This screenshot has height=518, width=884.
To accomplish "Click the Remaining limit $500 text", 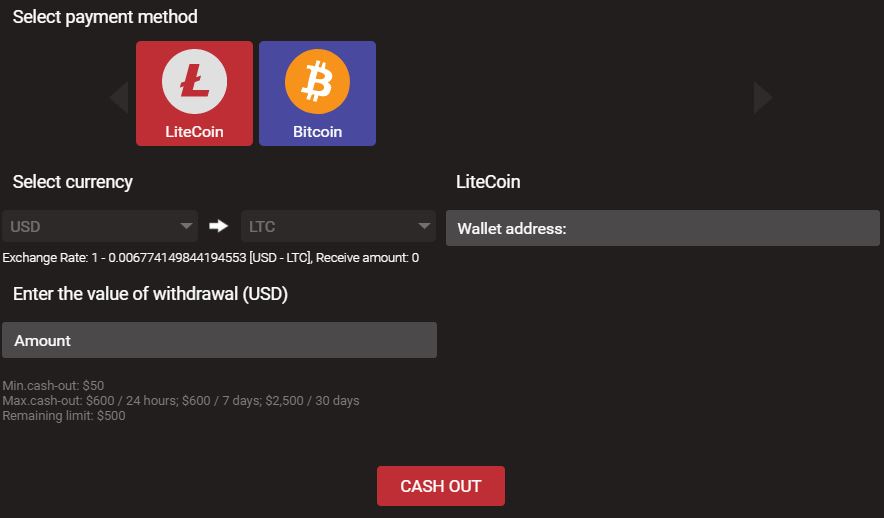I will point(64,416).
